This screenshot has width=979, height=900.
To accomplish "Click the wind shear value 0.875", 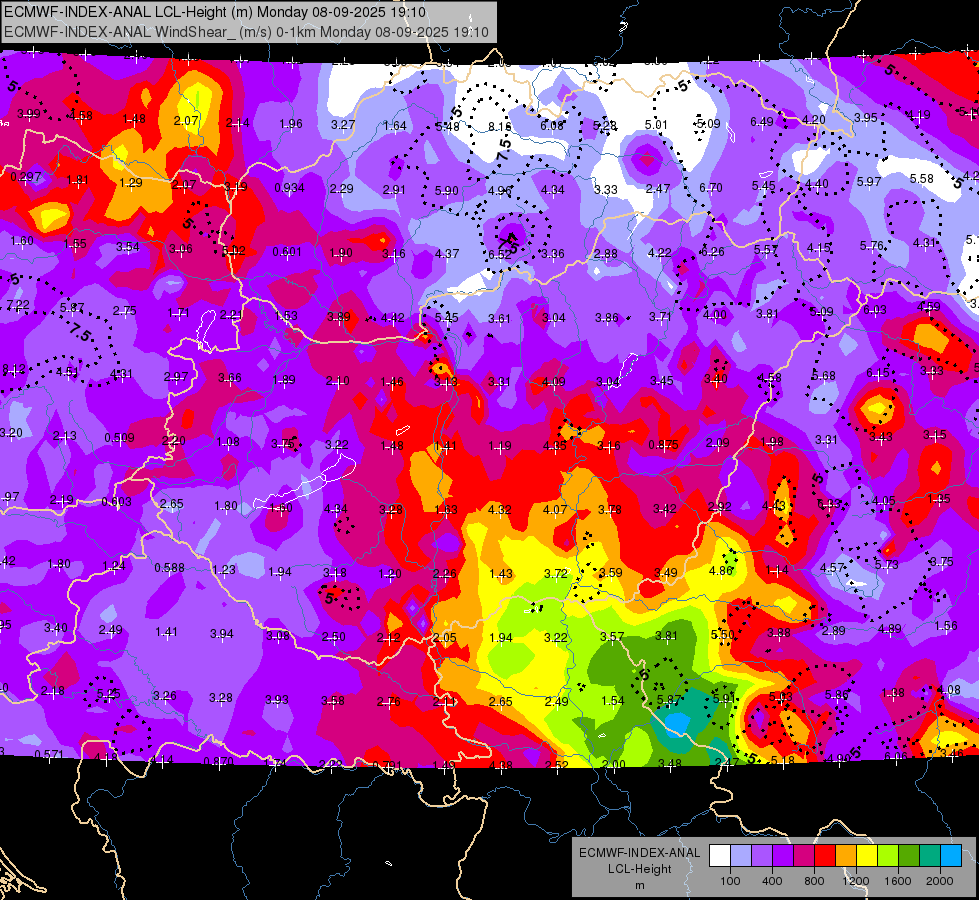I will click(663, 445).
